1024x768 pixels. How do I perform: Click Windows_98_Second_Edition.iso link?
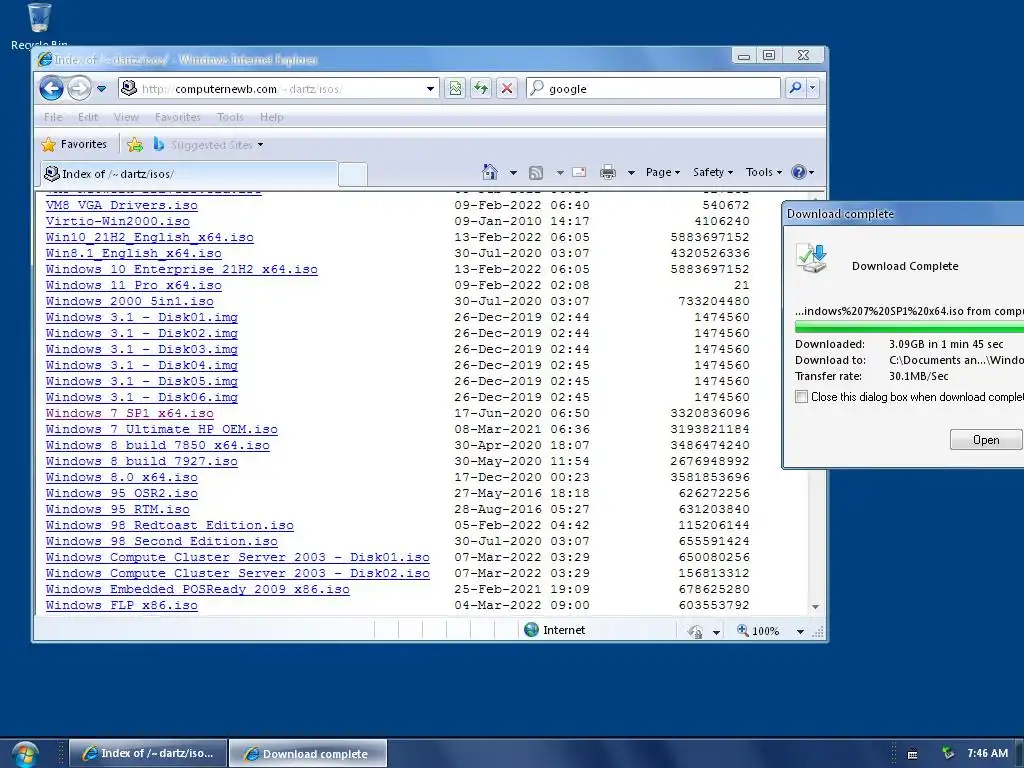click(161, 541)
